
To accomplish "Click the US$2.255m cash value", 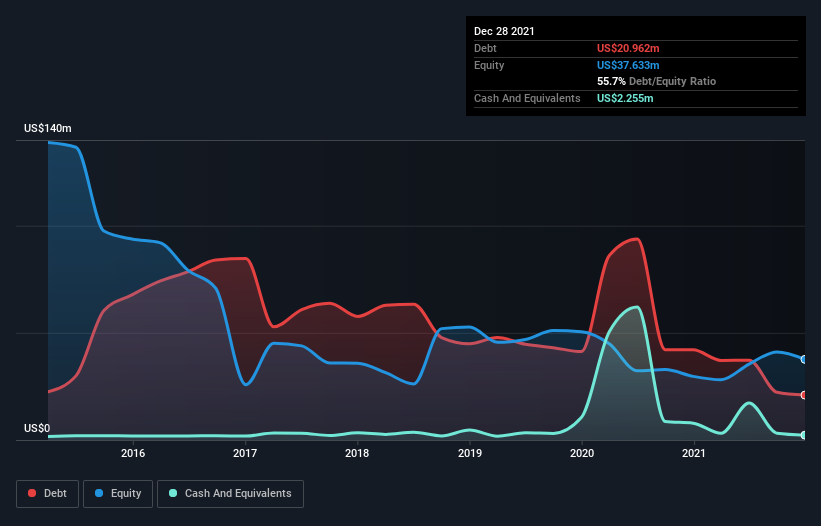I will coord(625,98).
